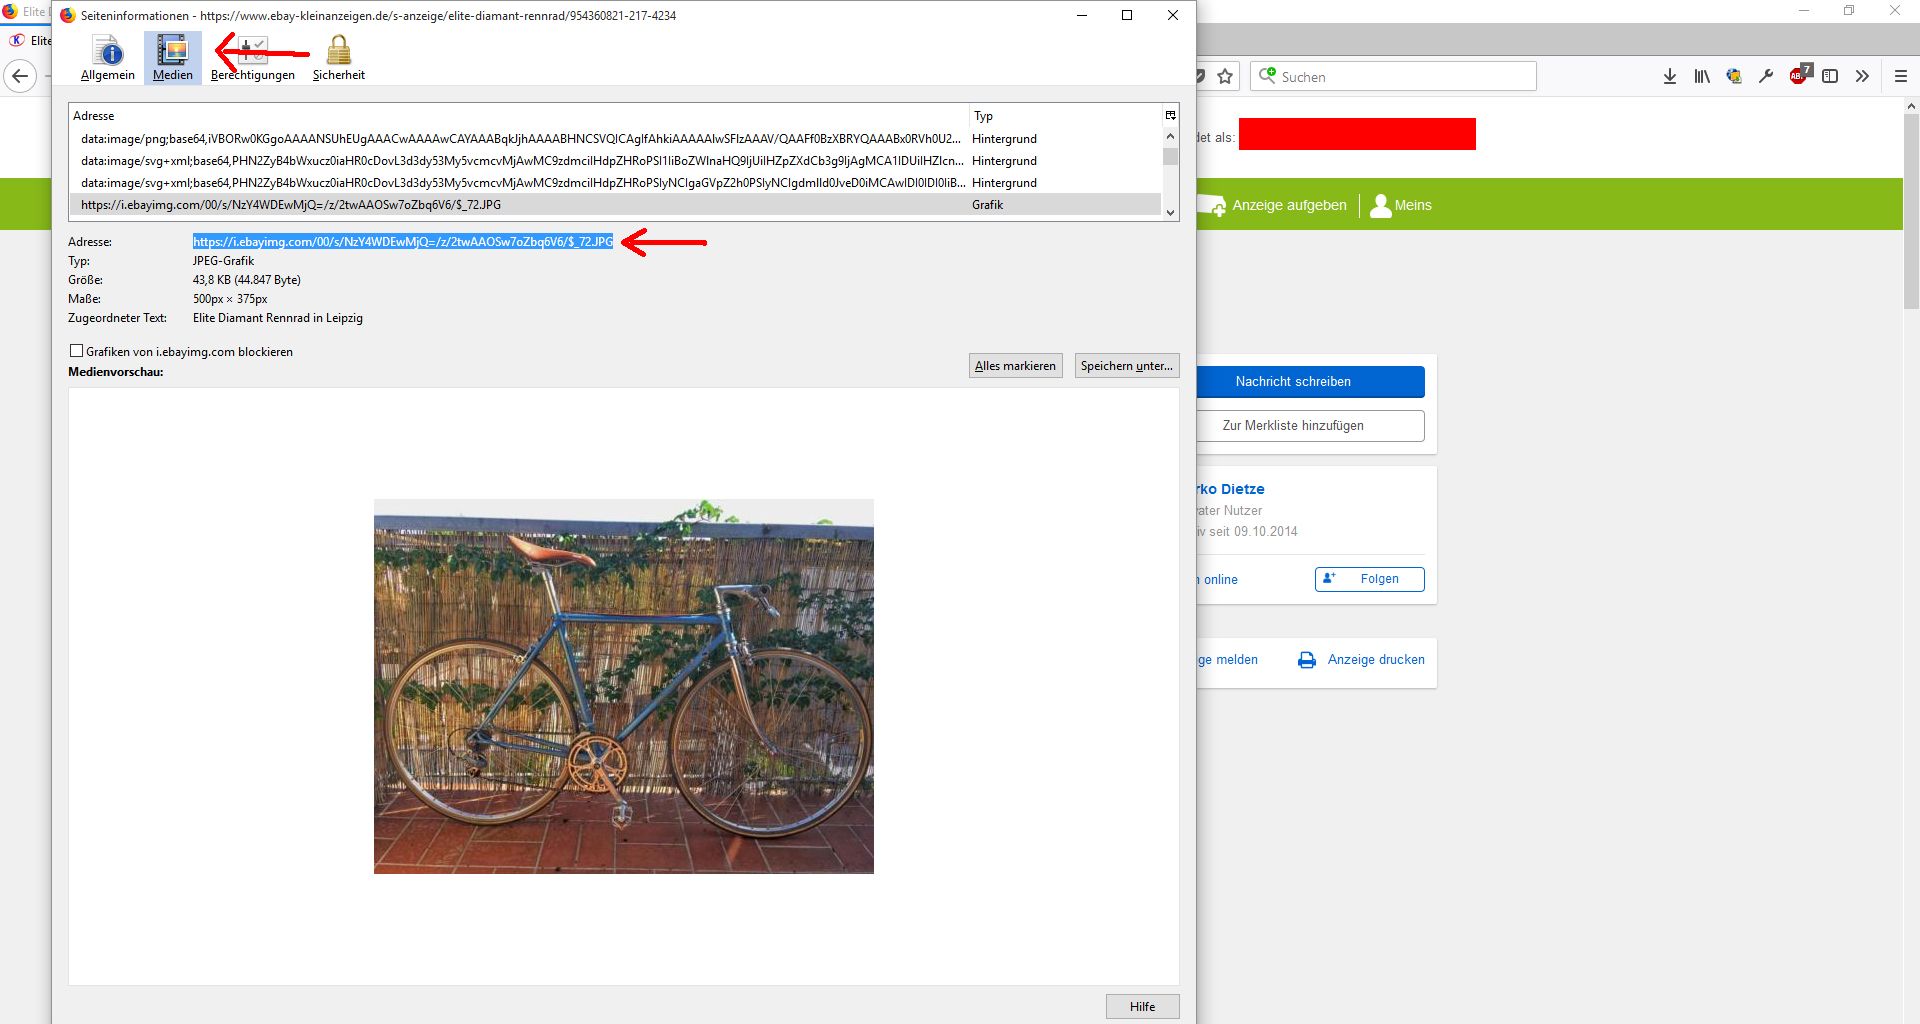This screenshot has height=1024, width=1920.
Task: Minimize the Firefox browser window
Action: [1804, 11]
